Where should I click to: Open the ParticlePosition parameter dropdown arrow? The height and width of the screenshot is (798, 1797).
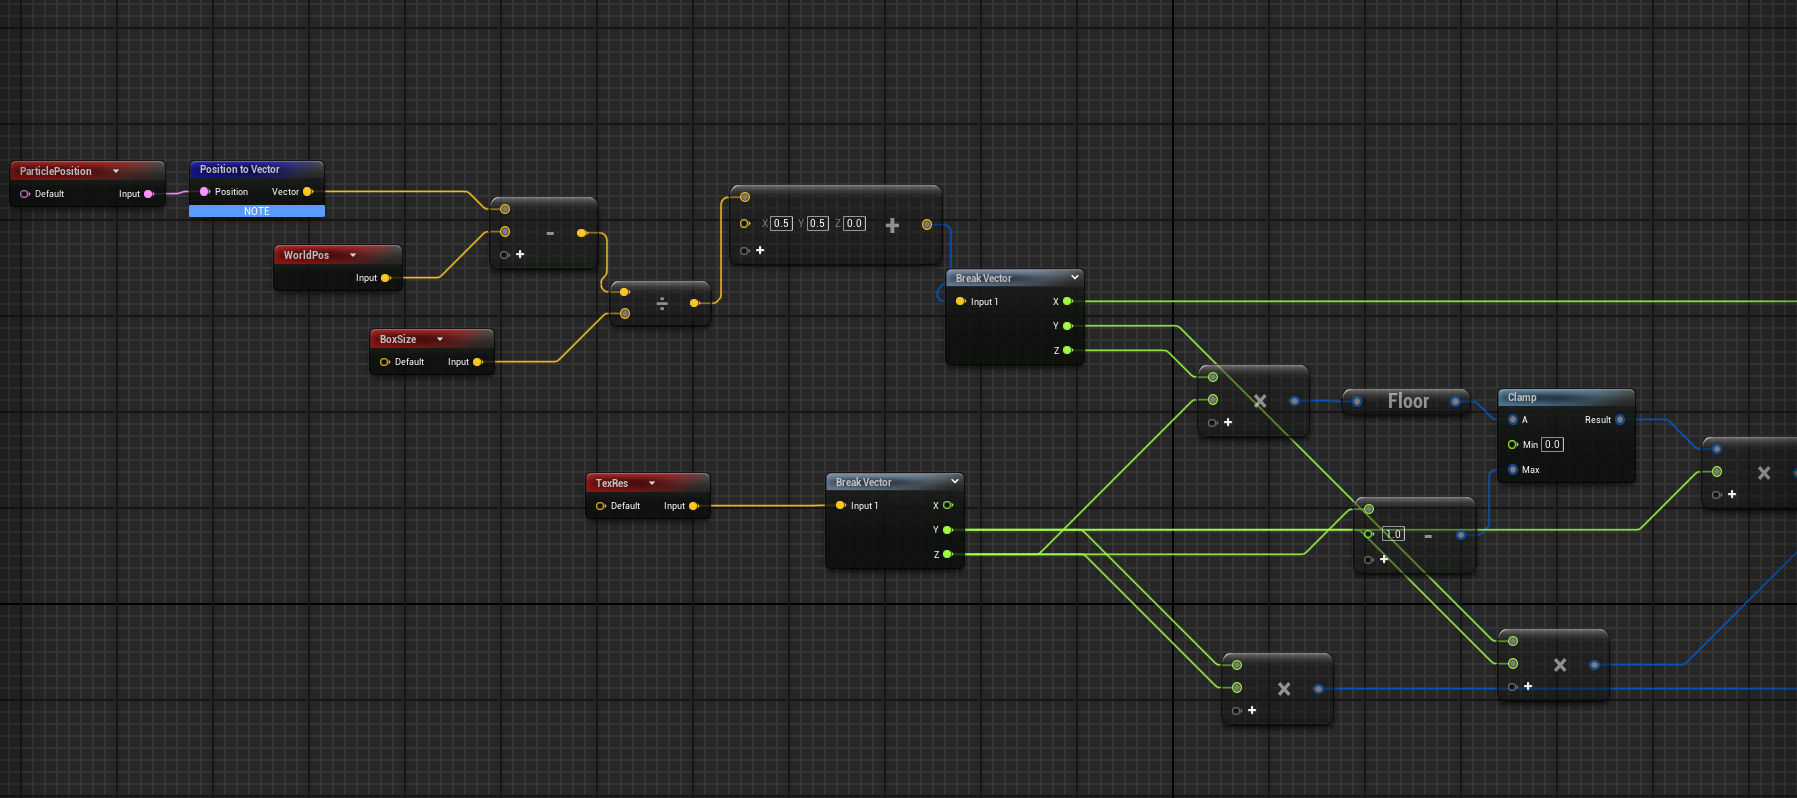tap(116, 171)
